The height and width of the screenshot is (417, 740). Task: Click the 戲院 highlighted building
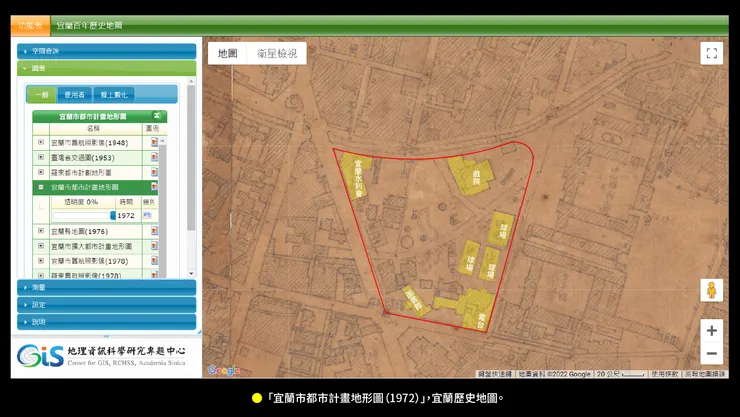pos(471,175)
